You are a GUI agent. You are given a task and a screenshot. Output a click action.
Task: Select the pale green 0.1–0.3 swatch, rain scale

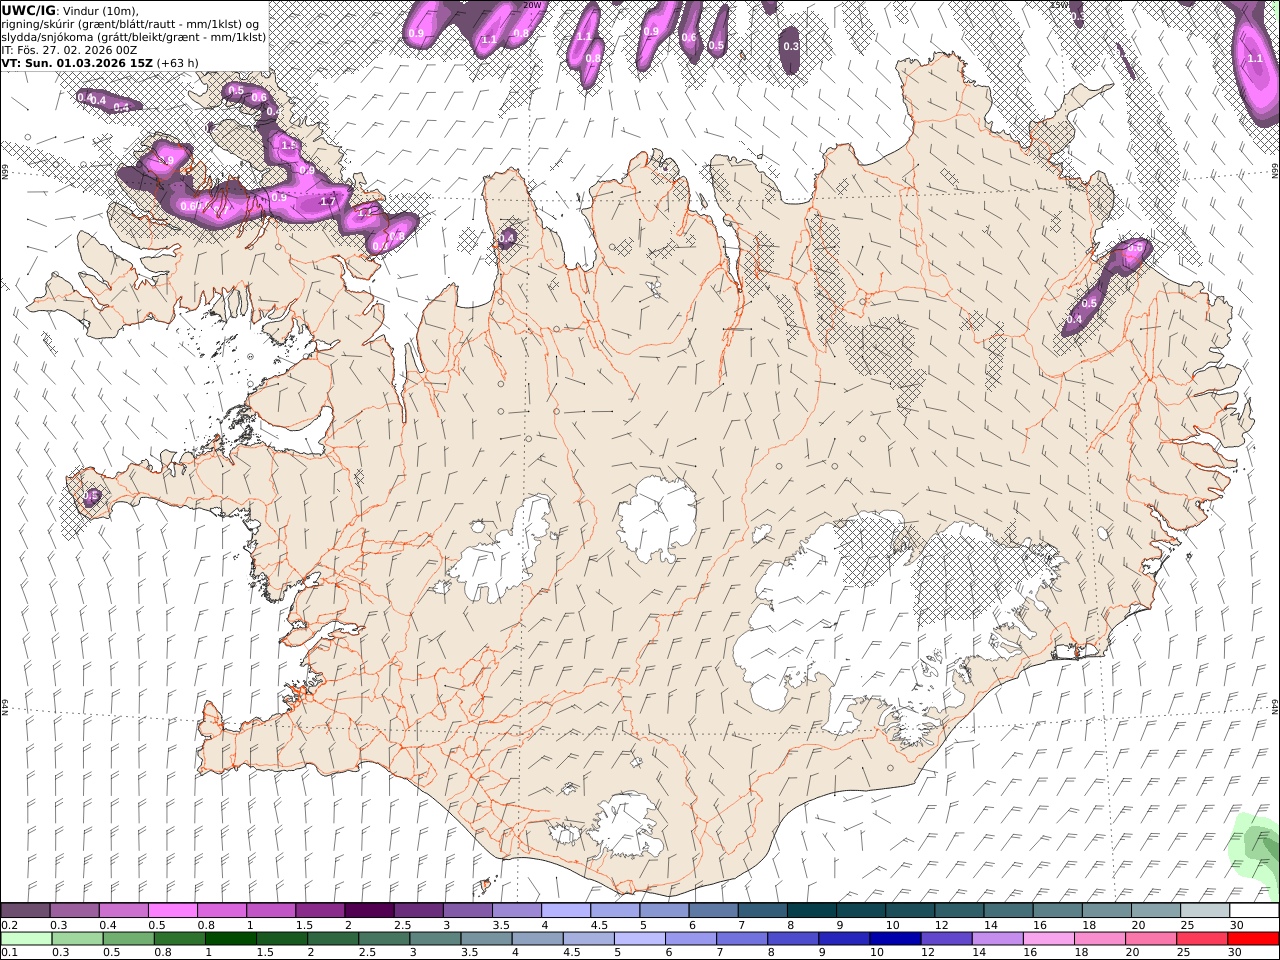26,939
